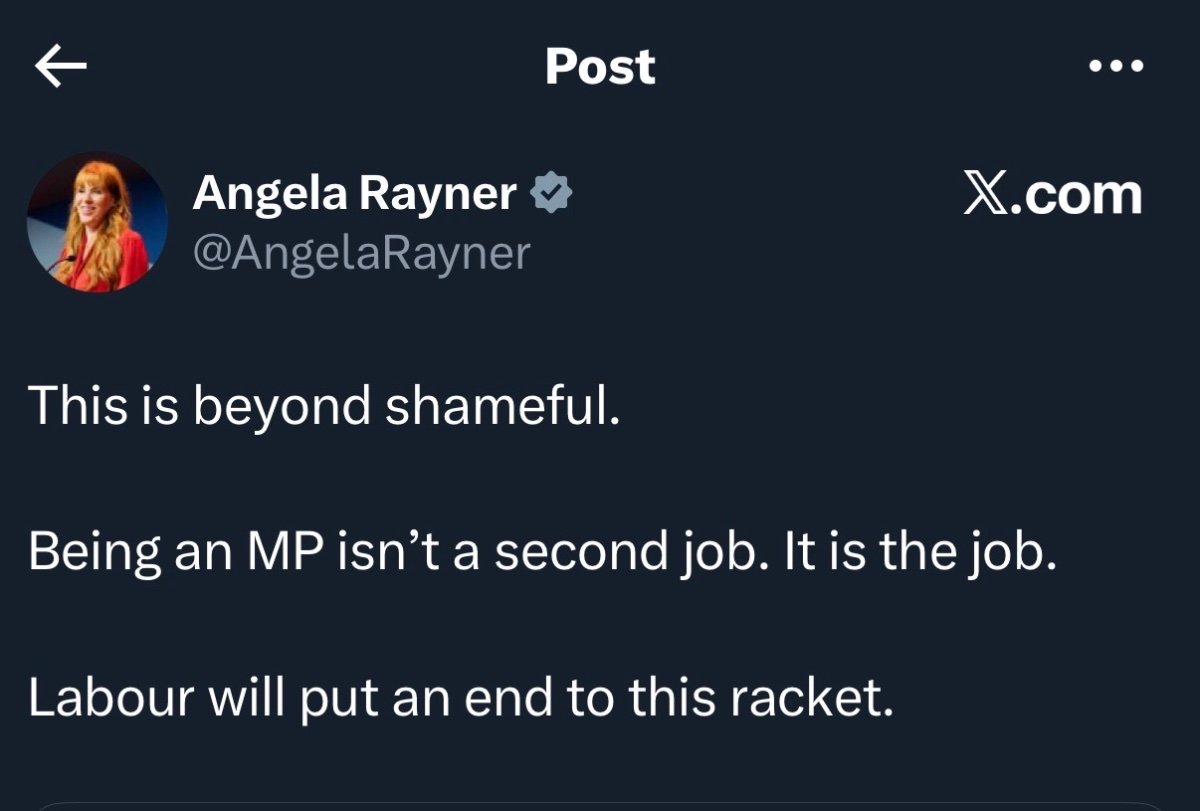Visit the @AngelaRayner handle link
This screenshot has height=811, width=1200.
pyautogui.click(x=360, y=254)
